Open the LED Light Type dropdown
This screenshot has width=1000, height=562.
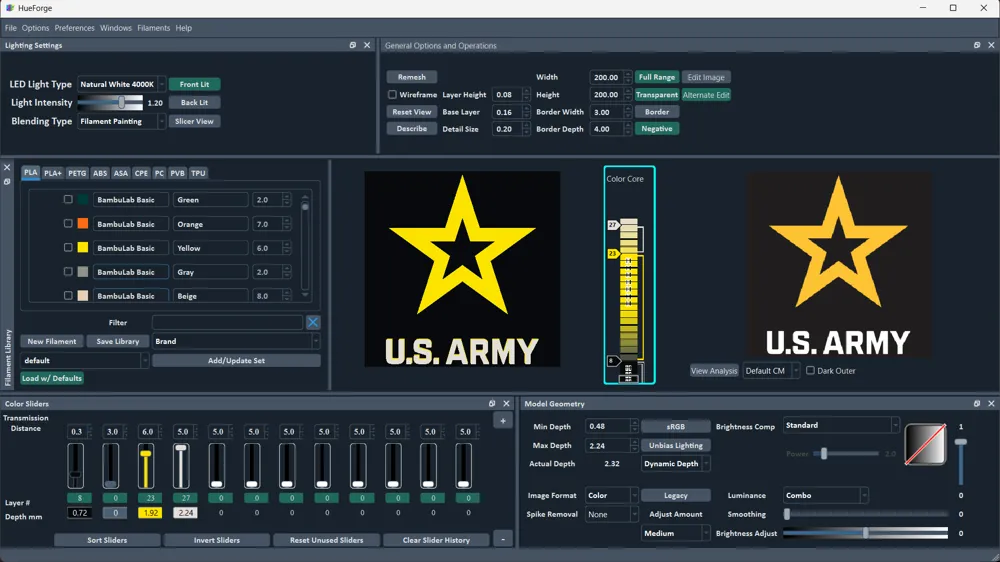click(121, 84)
